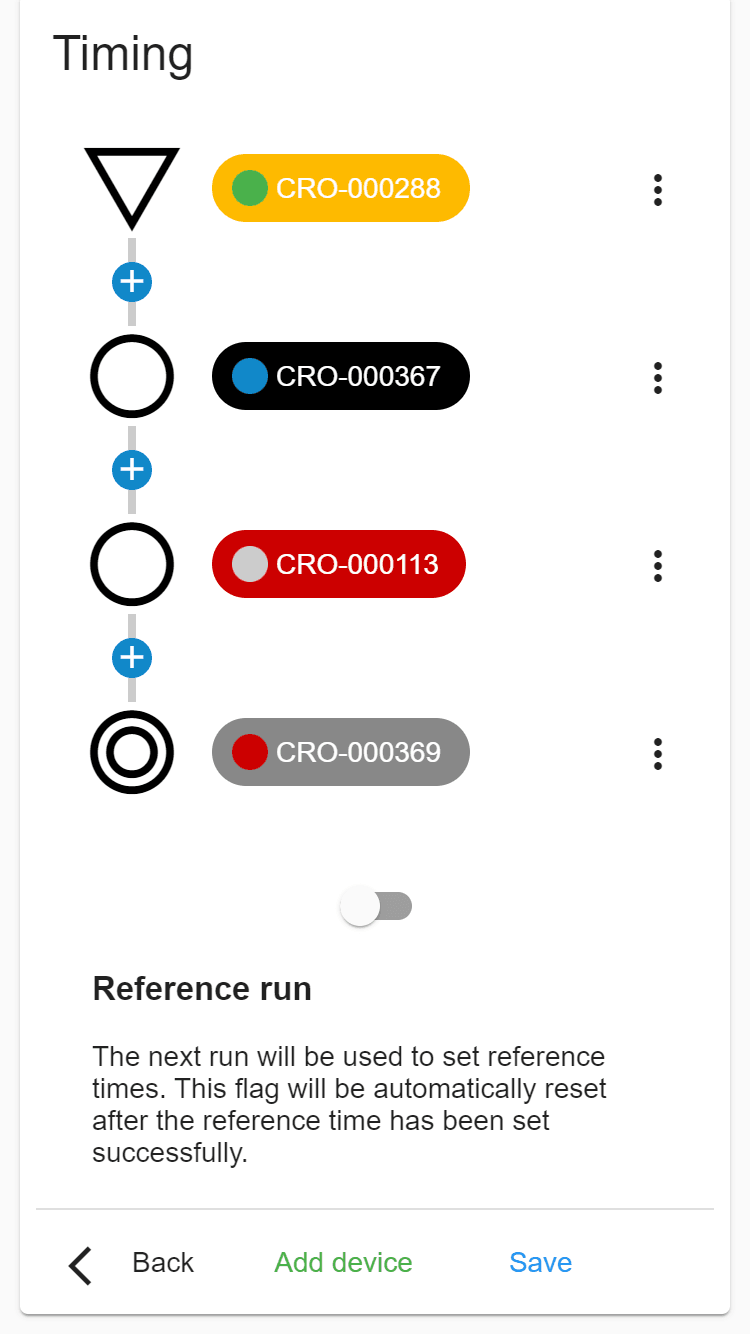Click the checkpoint circle beside CRO-000113
Image resolution: width=750 pixels, height=1334 pixels.
click(132, 564)
